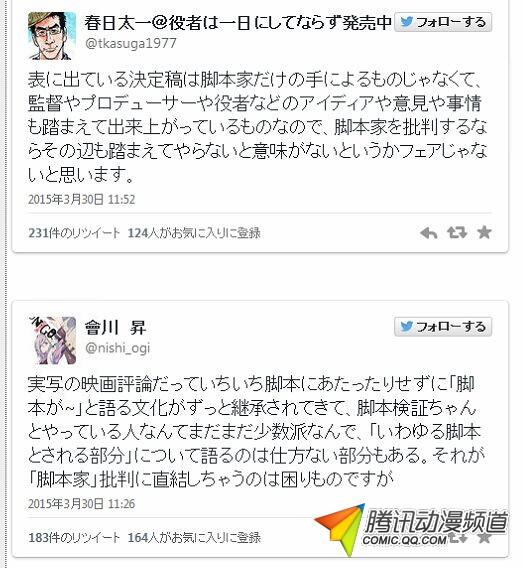This screenshot has width=523, height=568.
Task: Click reply icon on first tweet
Action: coord(428,233)
